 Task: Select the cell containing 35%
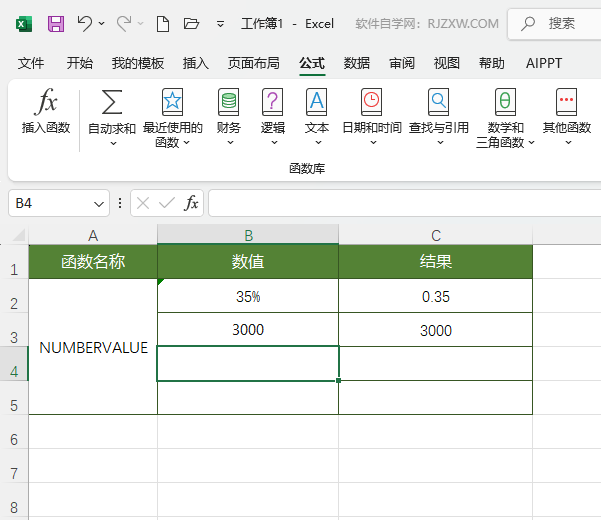248,296
